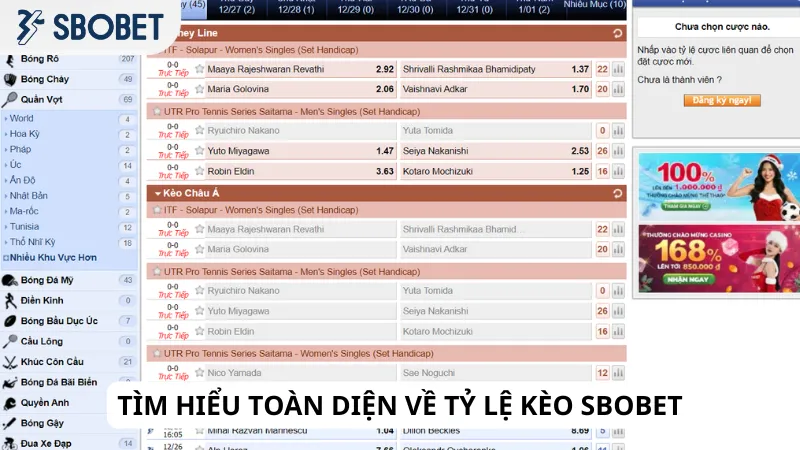
Task: Select the Thổ Nhĩ Kỳ tennis region
Action: [x=32, y=242]
